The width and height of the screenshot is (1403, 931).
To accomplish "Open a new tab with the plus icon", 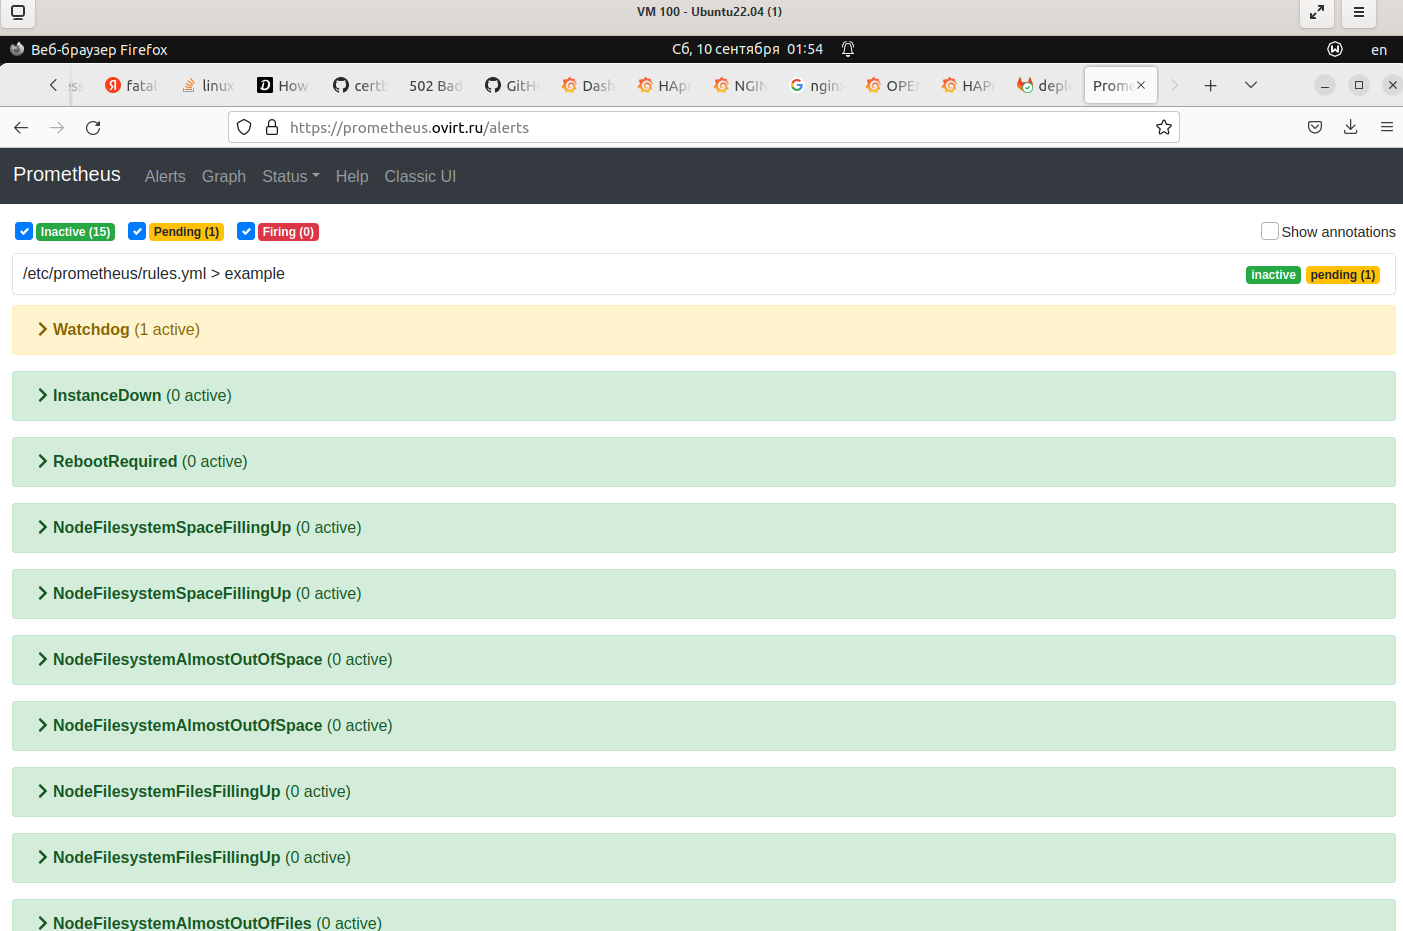I will 1210,86.
